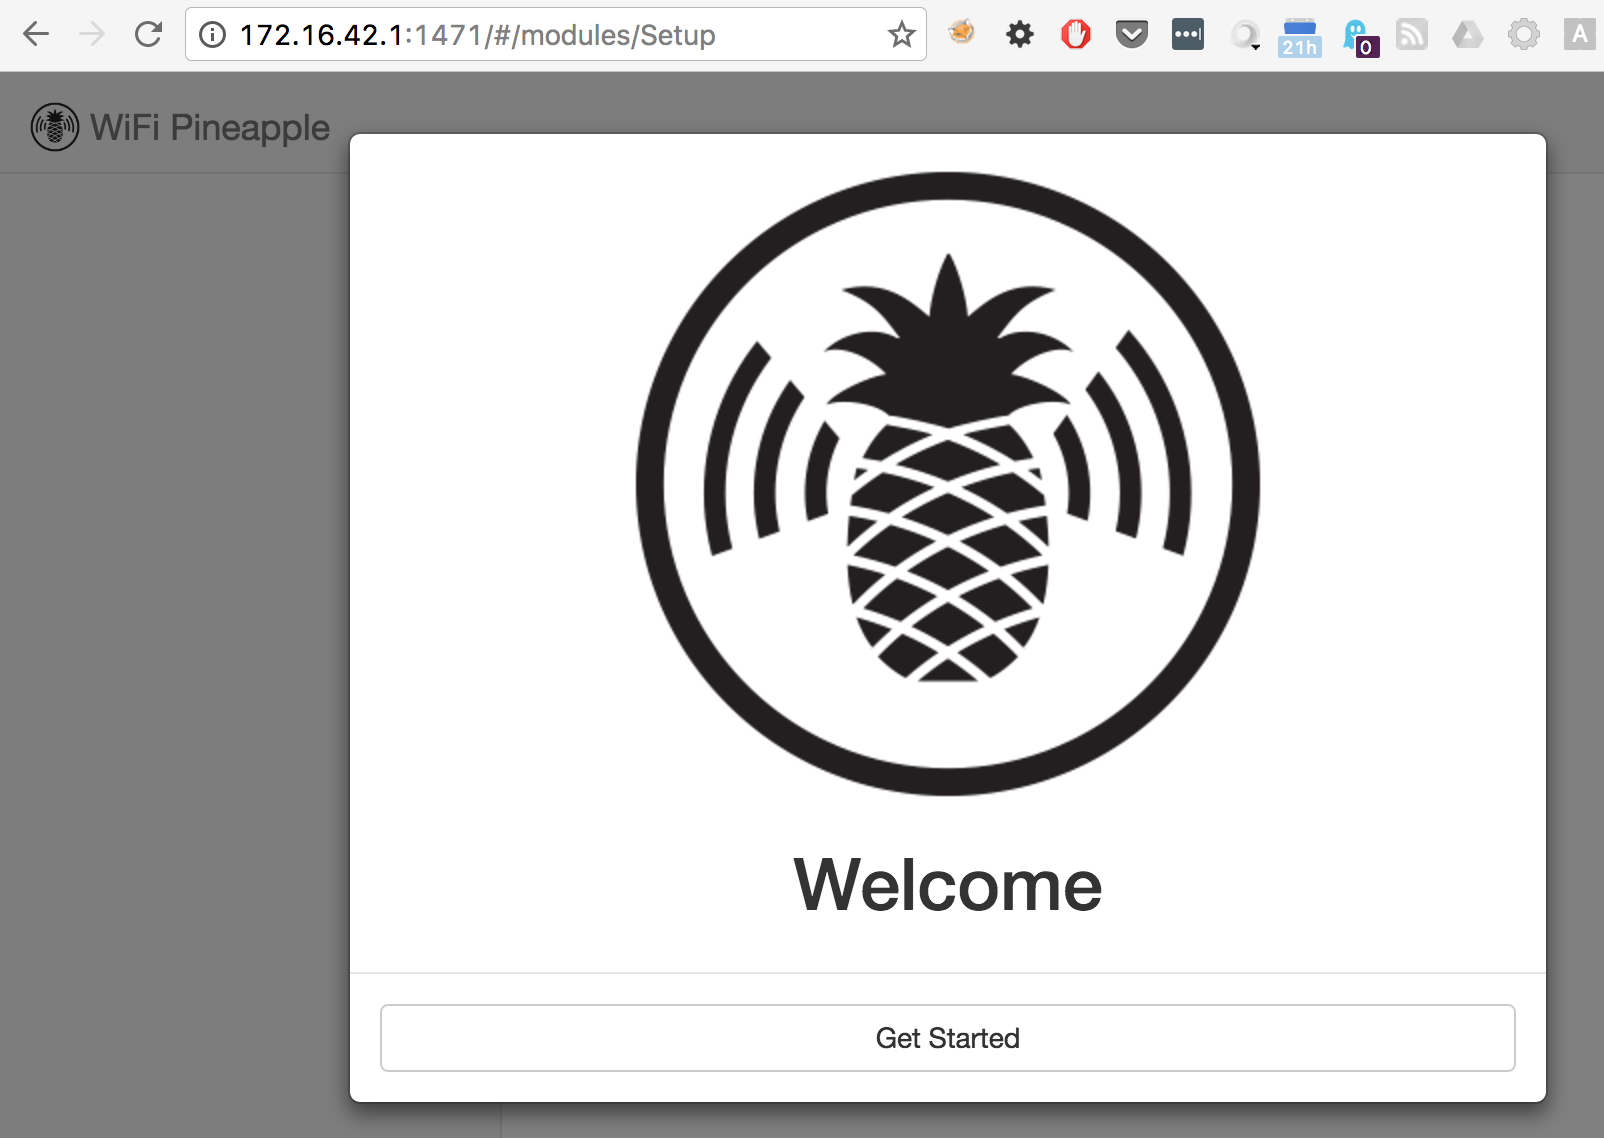Click the large pineapple logo image
1604x1138 pixels.
(x=947, y=484)
